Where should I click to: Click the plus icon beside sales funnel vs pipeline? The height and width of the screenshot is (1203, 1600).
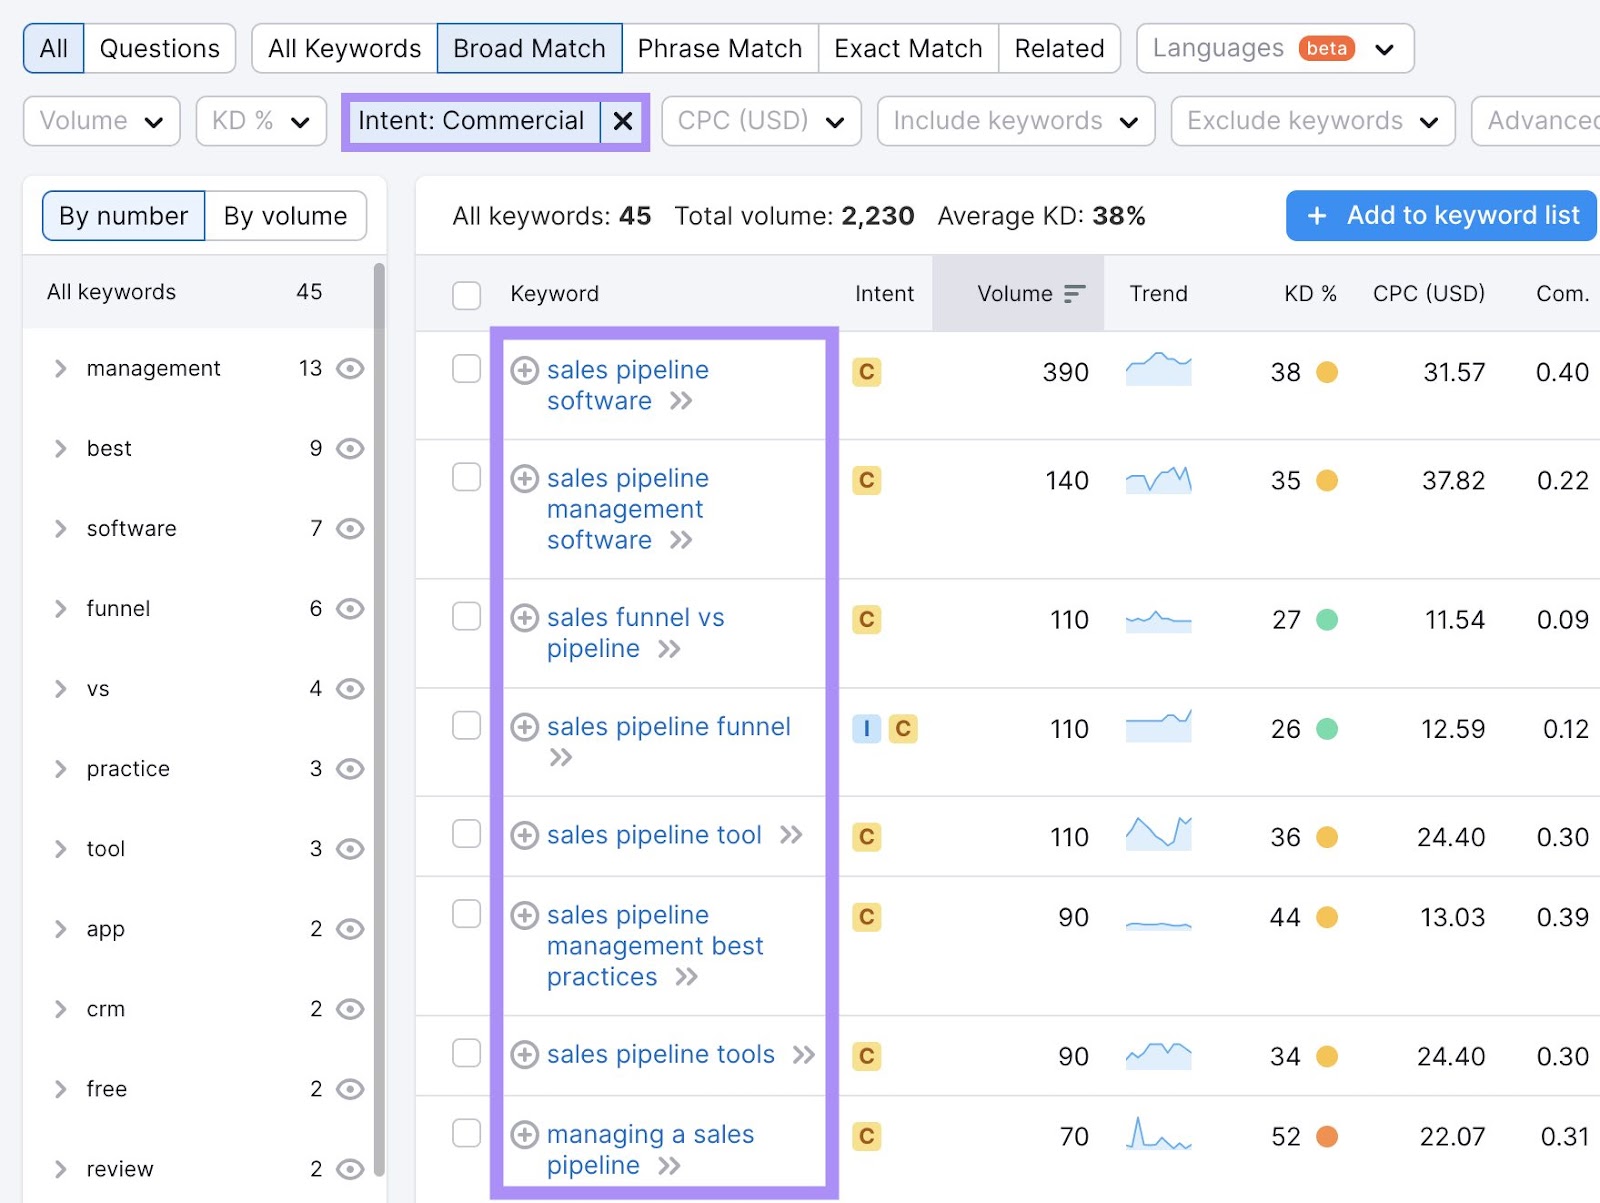coord(524,618)
